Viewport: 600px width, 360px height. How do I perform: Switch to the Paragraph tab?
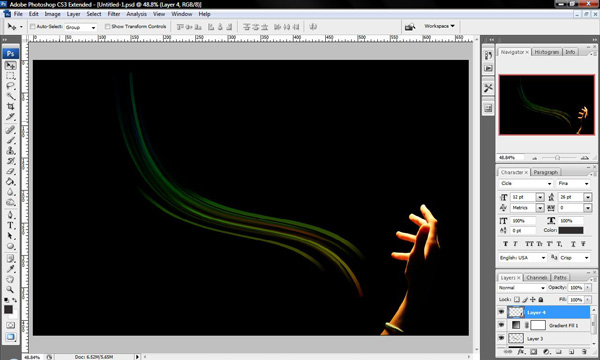546,172
